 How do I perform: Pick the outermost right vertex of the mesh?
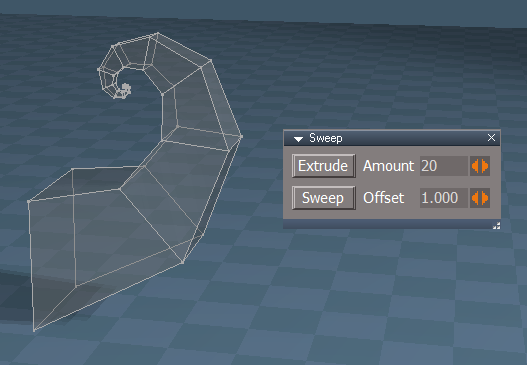[x=241, y=136]
